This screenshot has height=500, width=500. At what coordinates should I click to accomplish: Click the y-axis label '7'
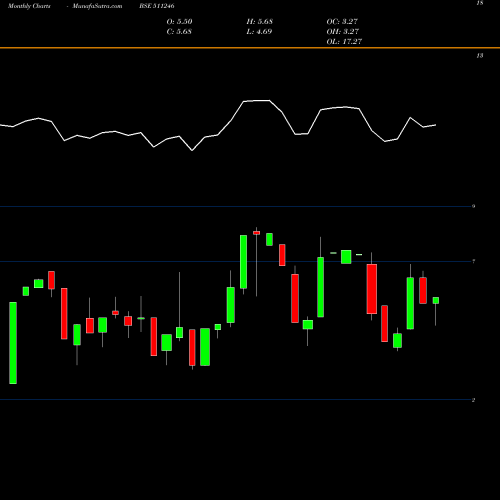pos(473,261)
